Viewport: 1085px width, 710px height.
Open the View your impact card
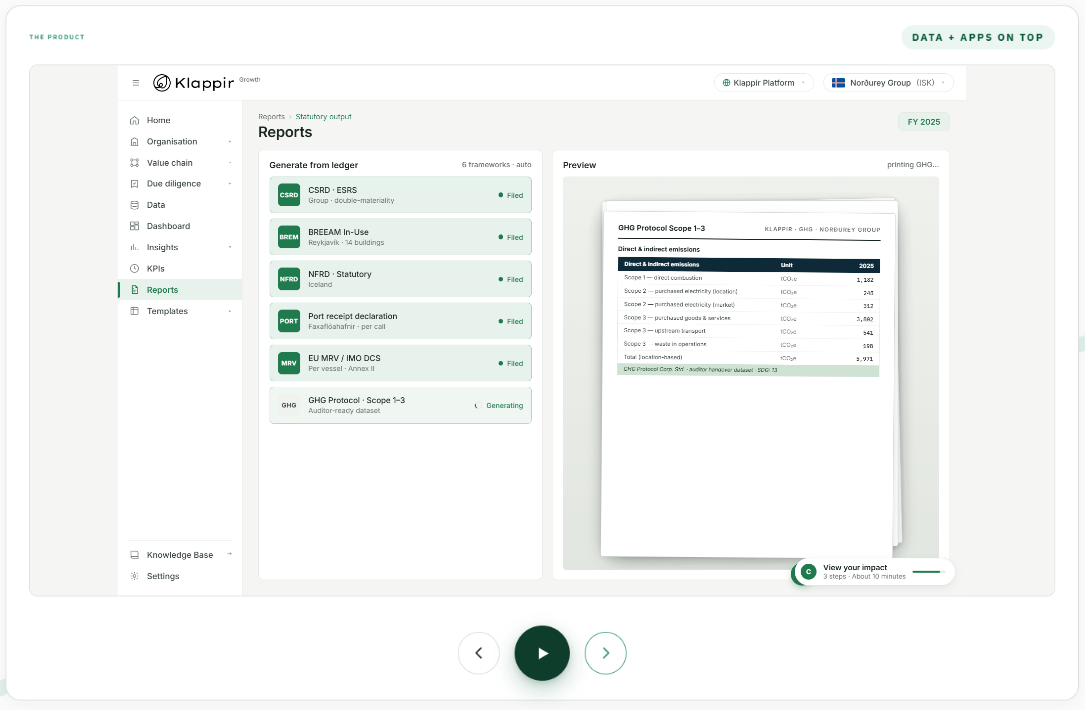873,572
